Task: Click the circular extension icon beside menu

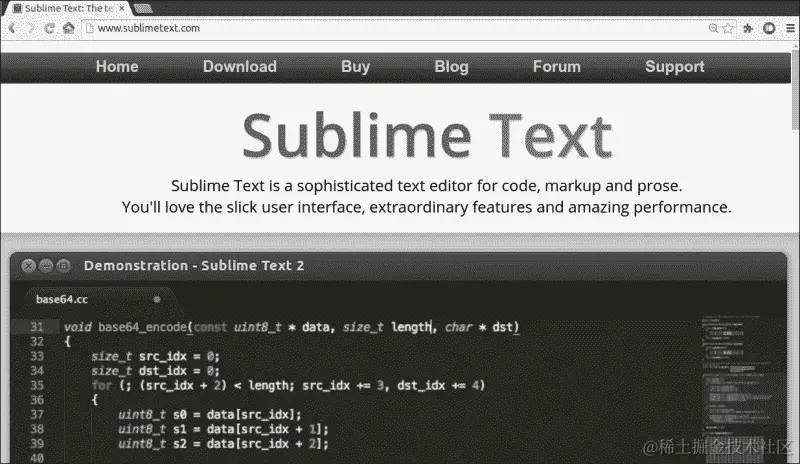Action: click(769, 28)
